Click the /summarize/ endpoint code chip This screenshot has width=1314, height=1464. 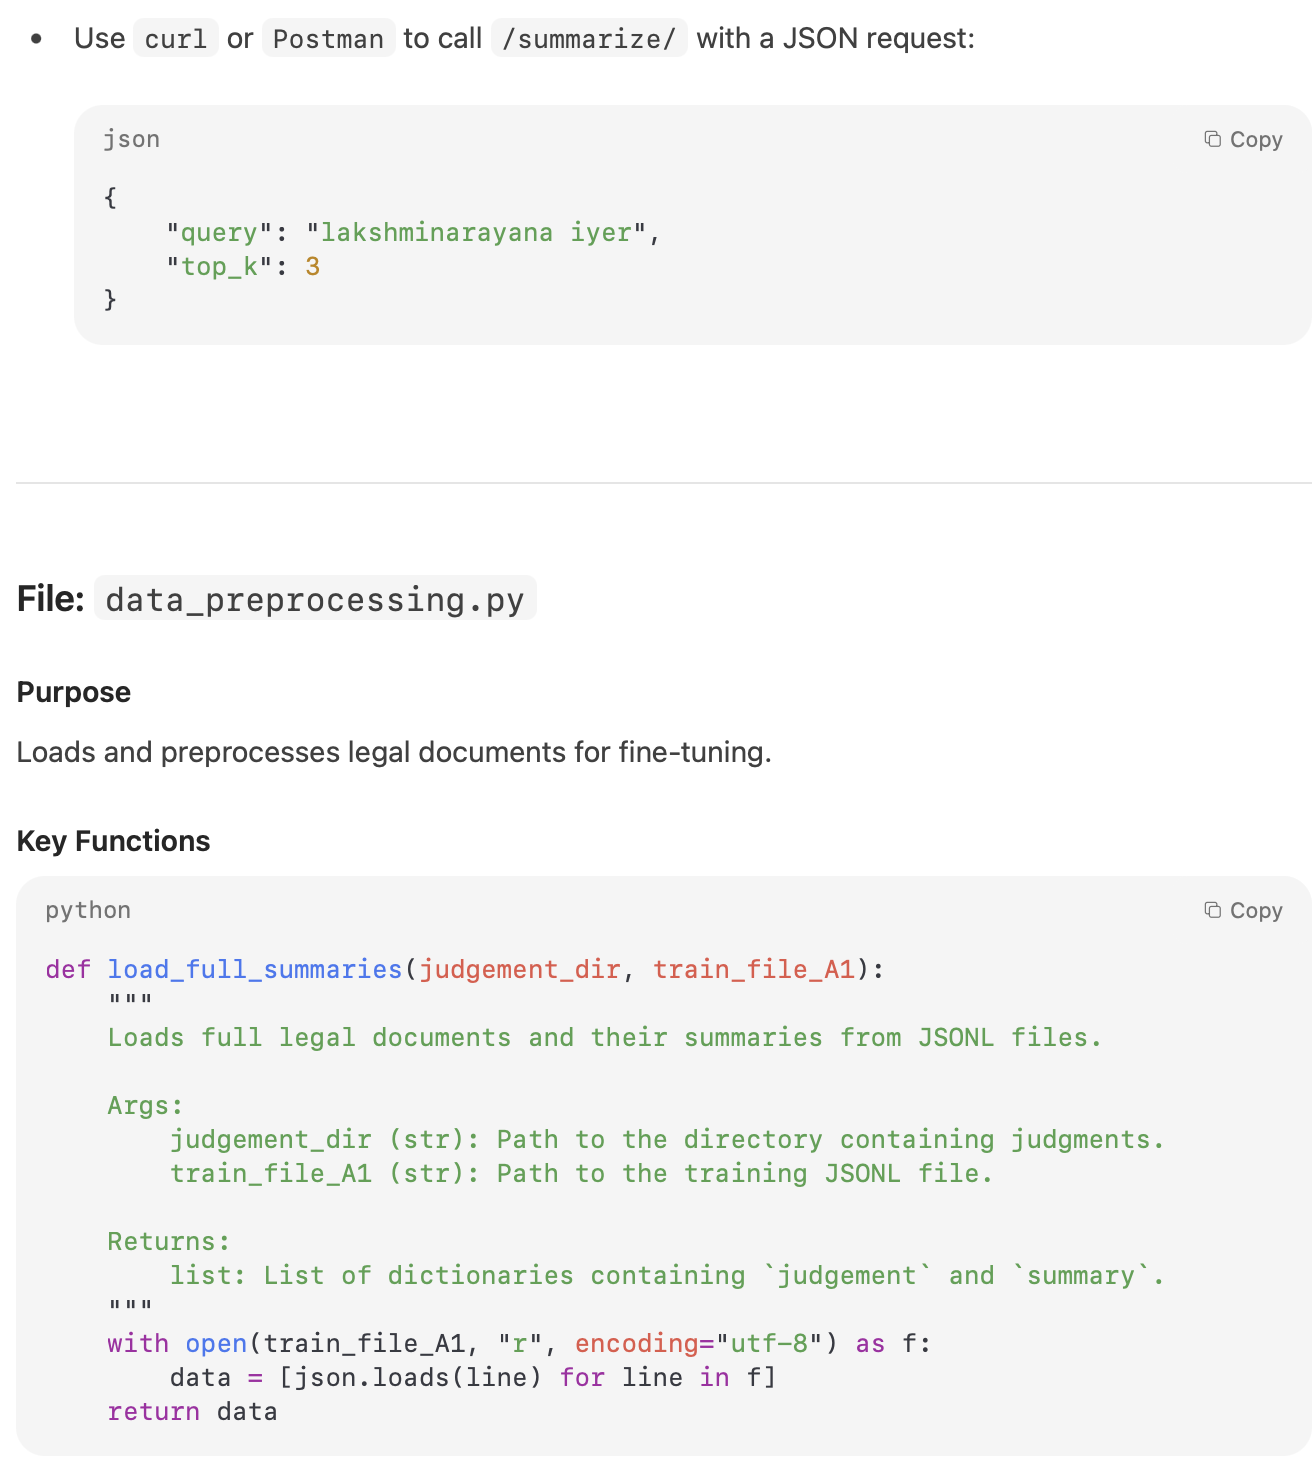589,38
